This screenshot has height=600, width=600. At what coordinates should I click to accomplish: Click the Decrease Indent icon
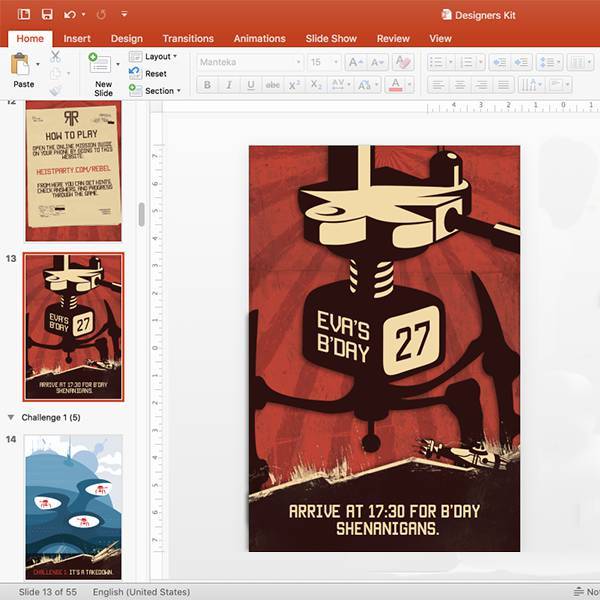tap(499, 62)
